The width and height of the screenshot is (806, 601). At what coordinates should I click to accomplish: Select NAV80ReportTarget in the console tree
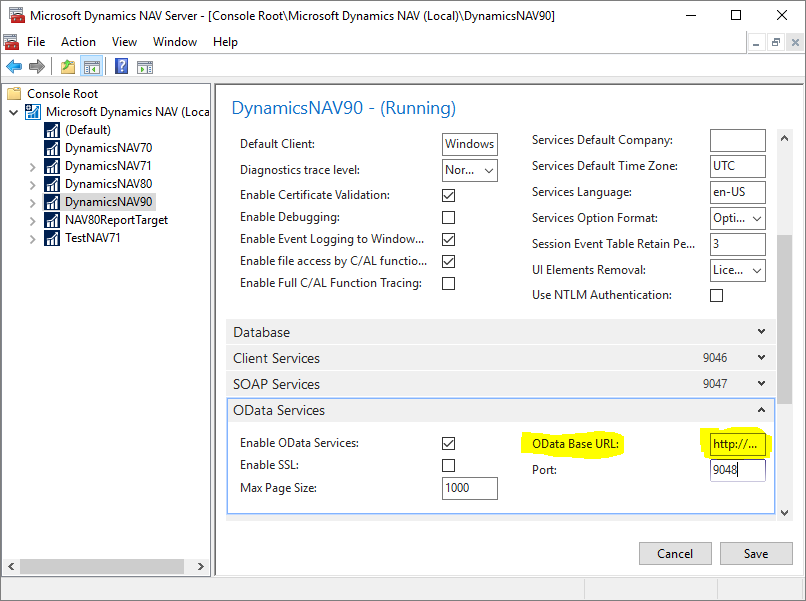116,220
